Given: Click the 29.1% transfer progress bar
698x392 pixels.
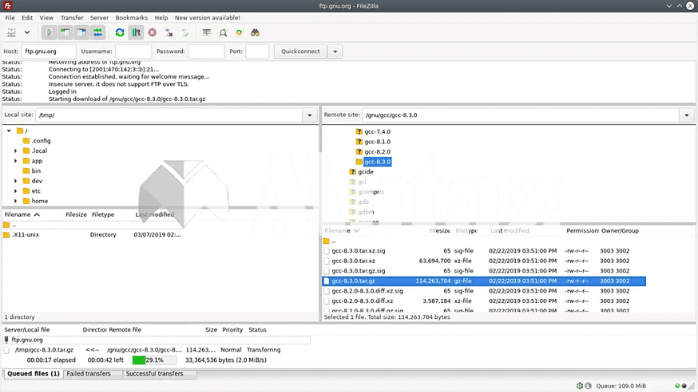Looking at the screenshot, I should tap(154, 360).
